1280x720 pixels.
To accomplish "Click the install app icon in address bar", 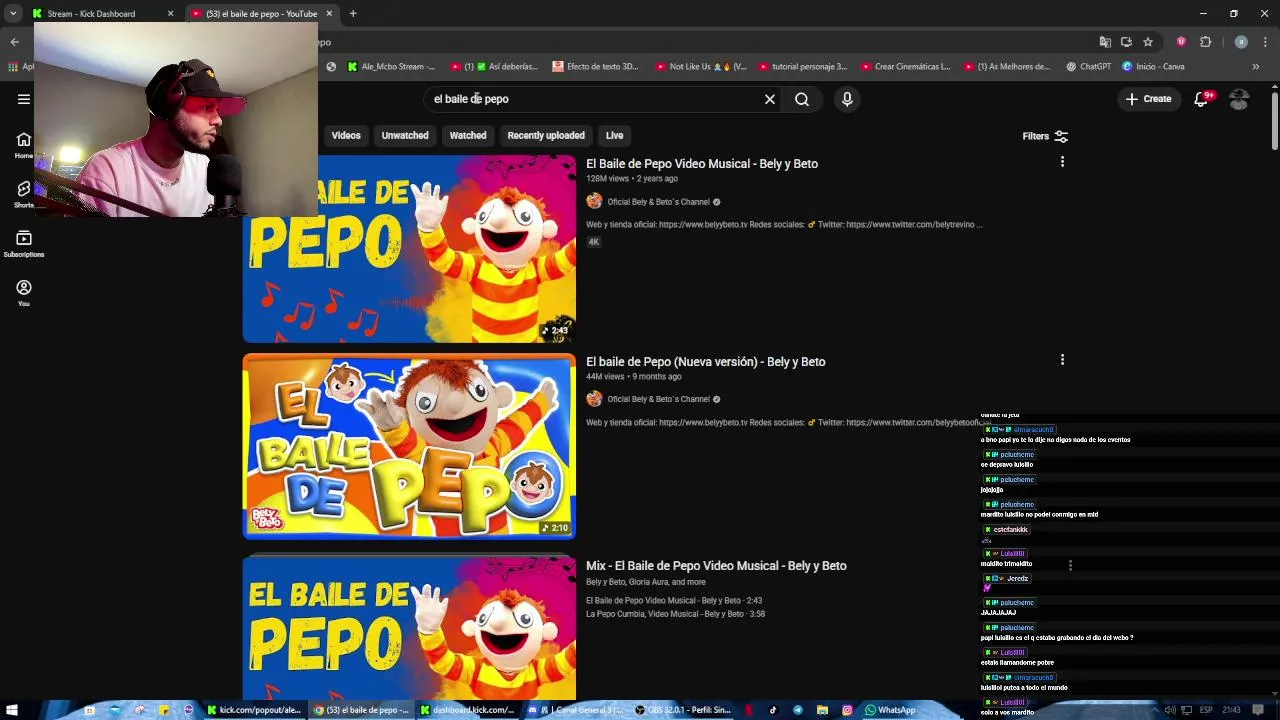I will (x=1126, y=42).
